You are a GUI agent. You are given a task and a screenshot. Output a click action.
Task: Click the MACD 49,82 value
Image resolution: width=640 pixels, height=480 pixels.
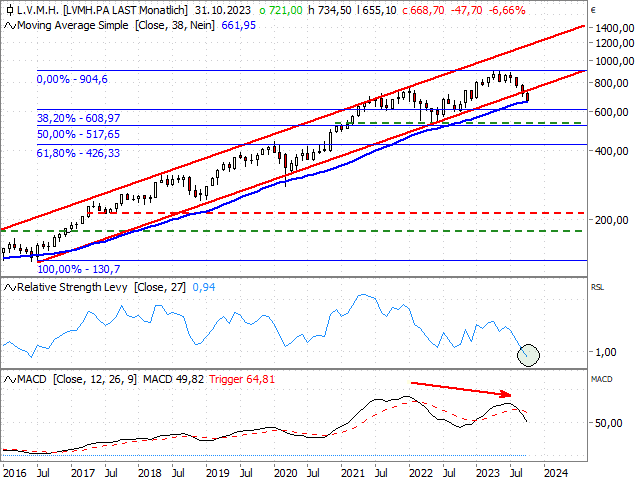[x=173, y=380]
